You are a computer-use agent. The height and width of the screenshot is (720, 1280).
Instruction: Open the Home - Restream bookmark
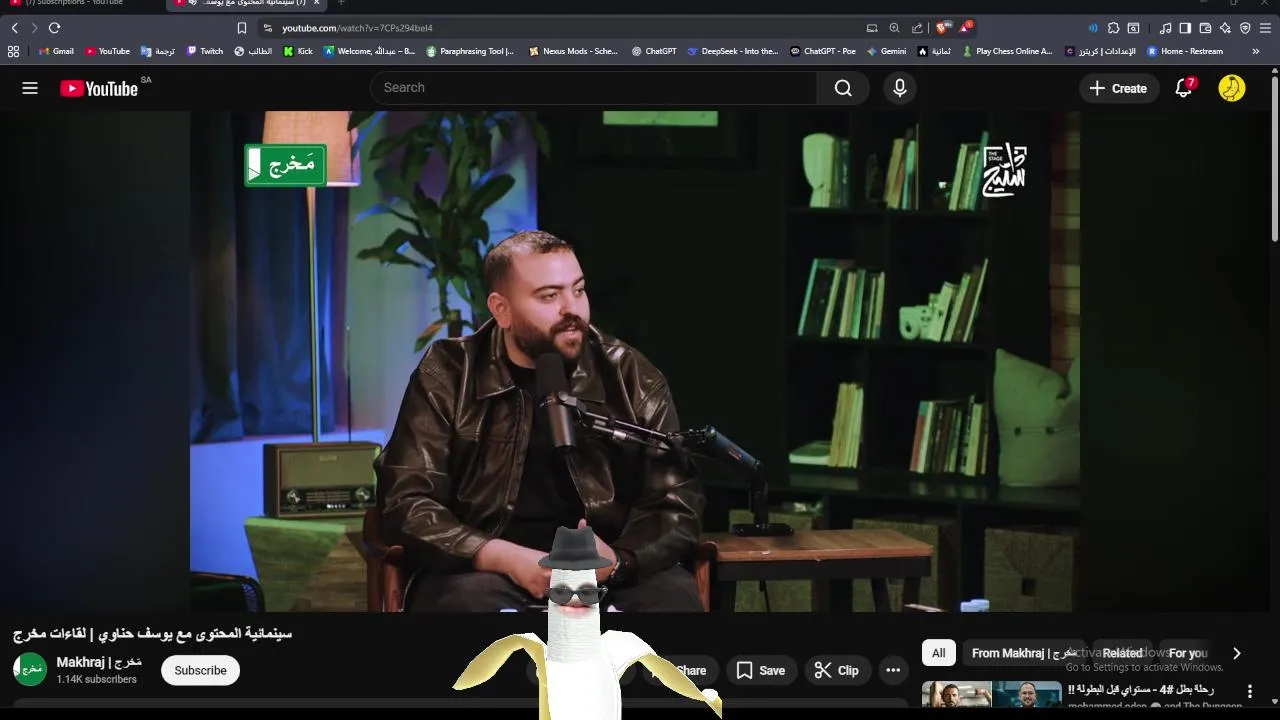1185,51
